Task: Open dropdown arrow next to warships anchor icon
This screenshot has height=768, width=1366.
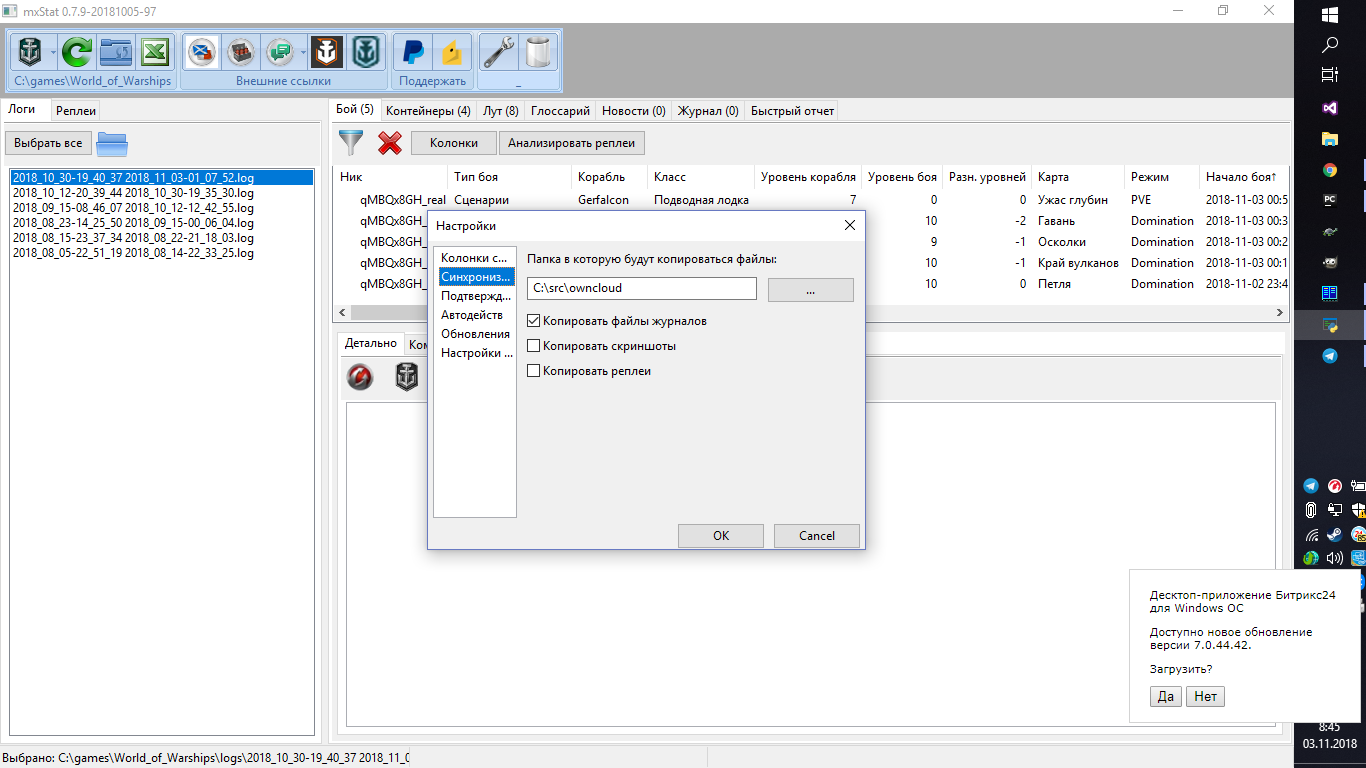Action: pyautogui.click(x=54, y=52)
